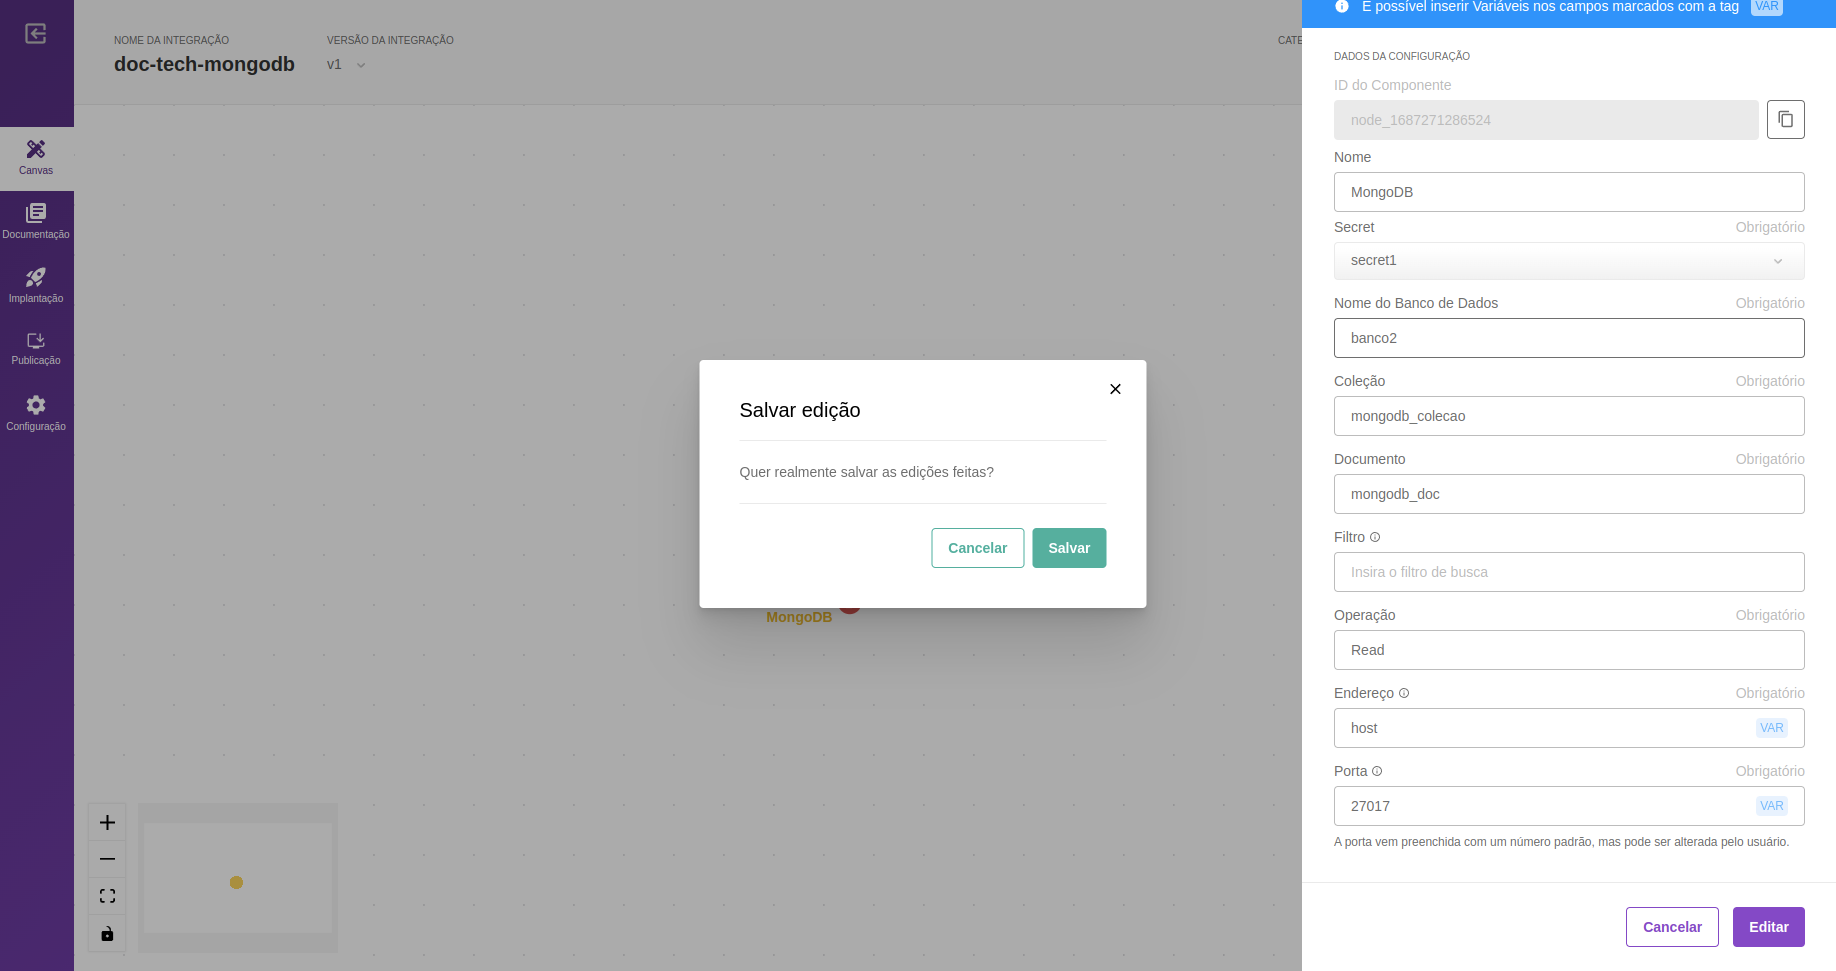Click the Documento field mongodb_doc
This screenshot has height=971, width=1836.
coord(1569,494)
